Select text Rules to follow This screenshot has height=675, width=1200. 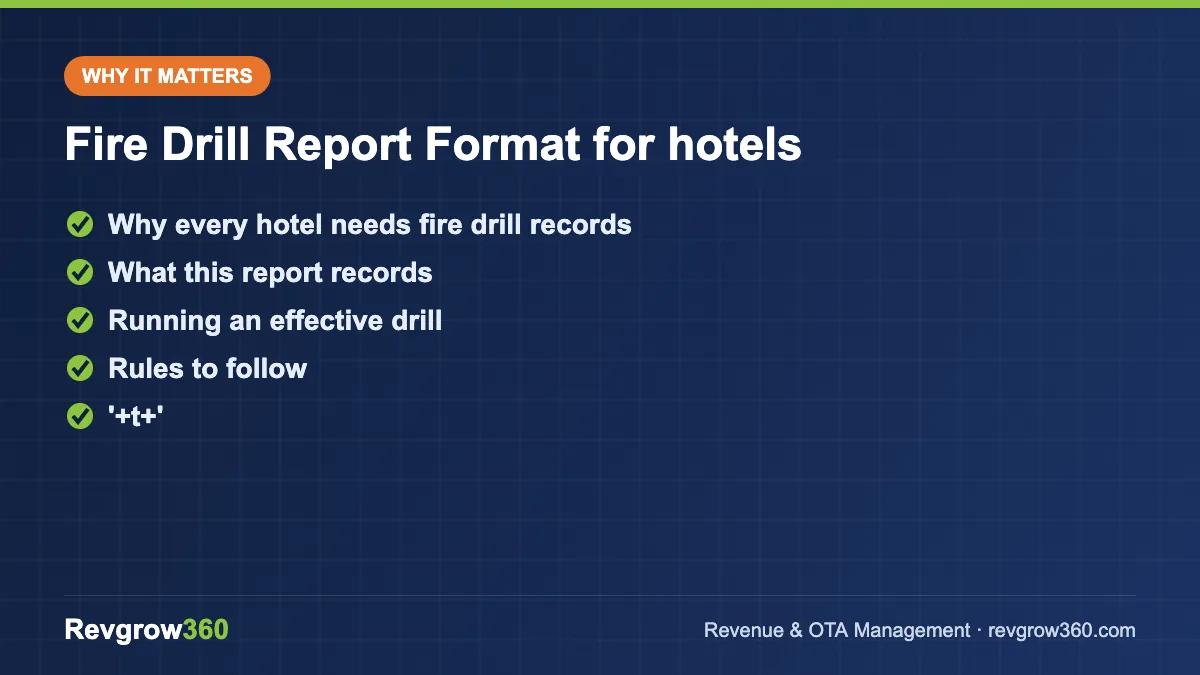(x=207, y=368)
